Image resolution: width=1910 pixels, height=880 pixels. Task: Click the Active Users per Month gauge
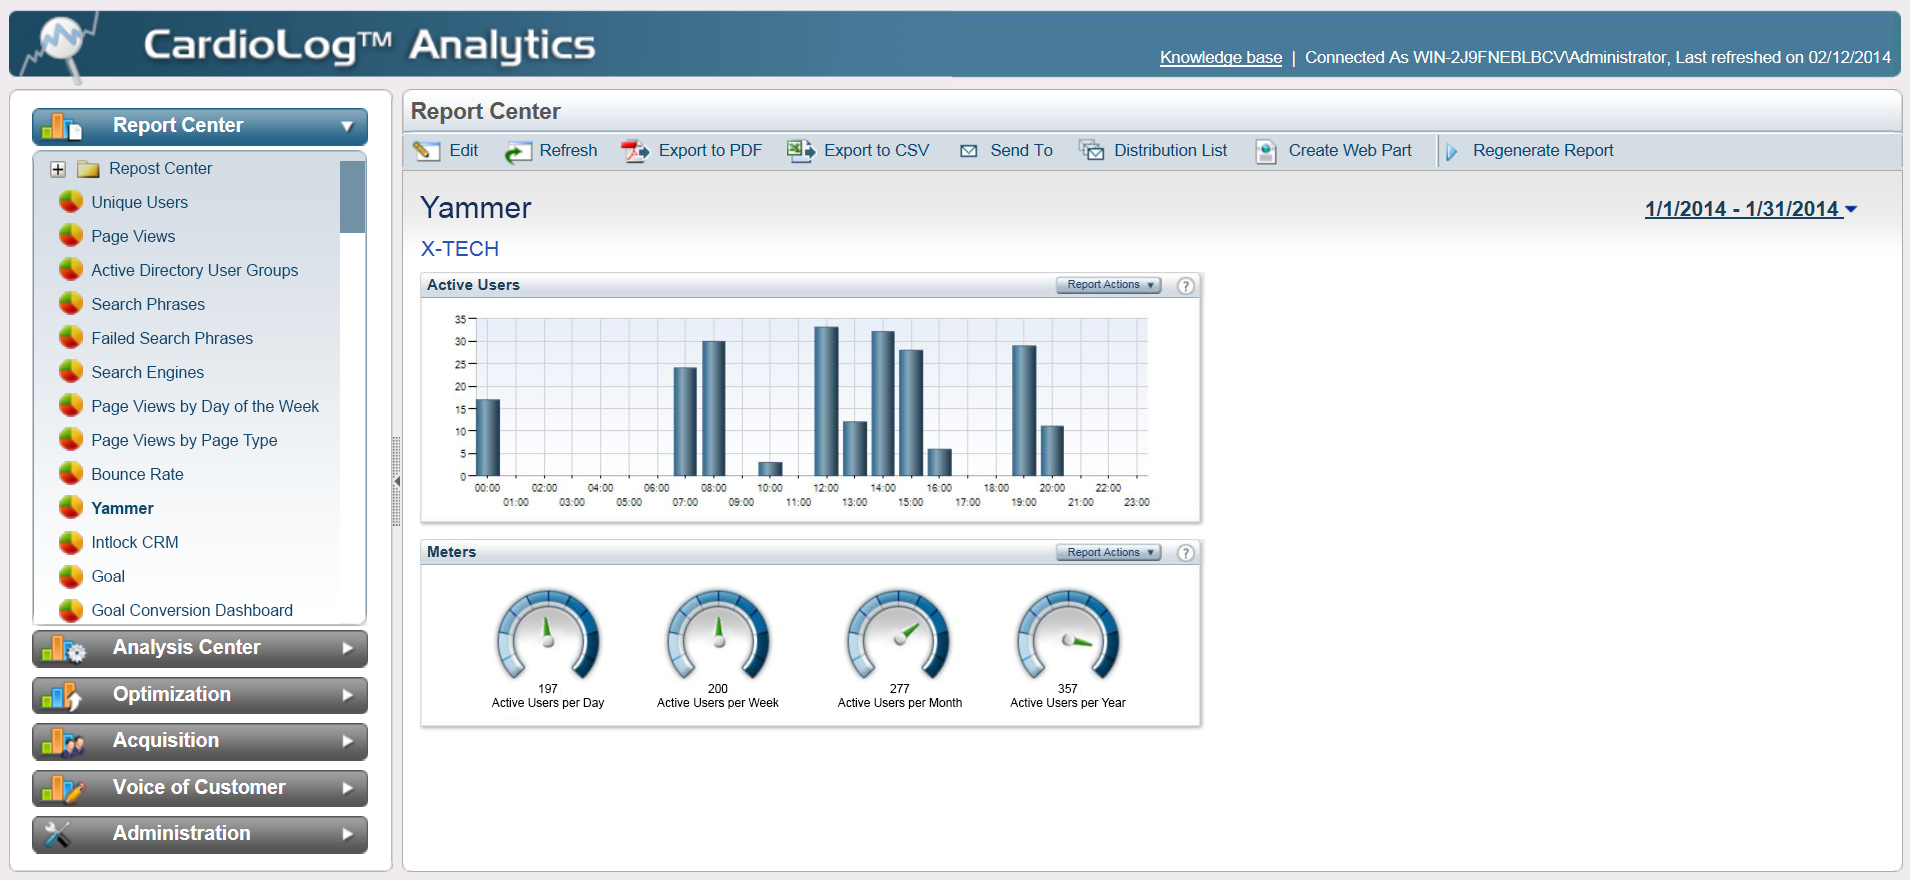(x=899, y=635)
